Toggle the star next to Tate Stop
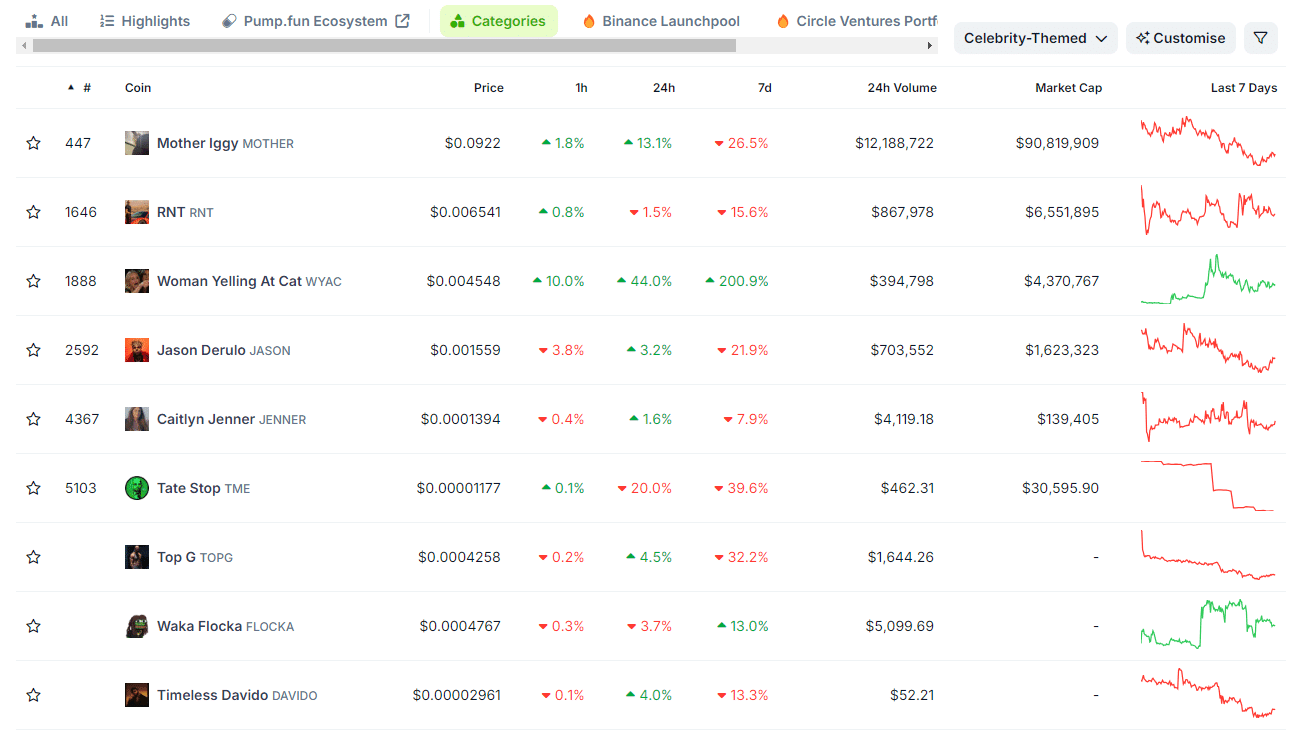This screenshot has width=1296, height=737. 33,488
